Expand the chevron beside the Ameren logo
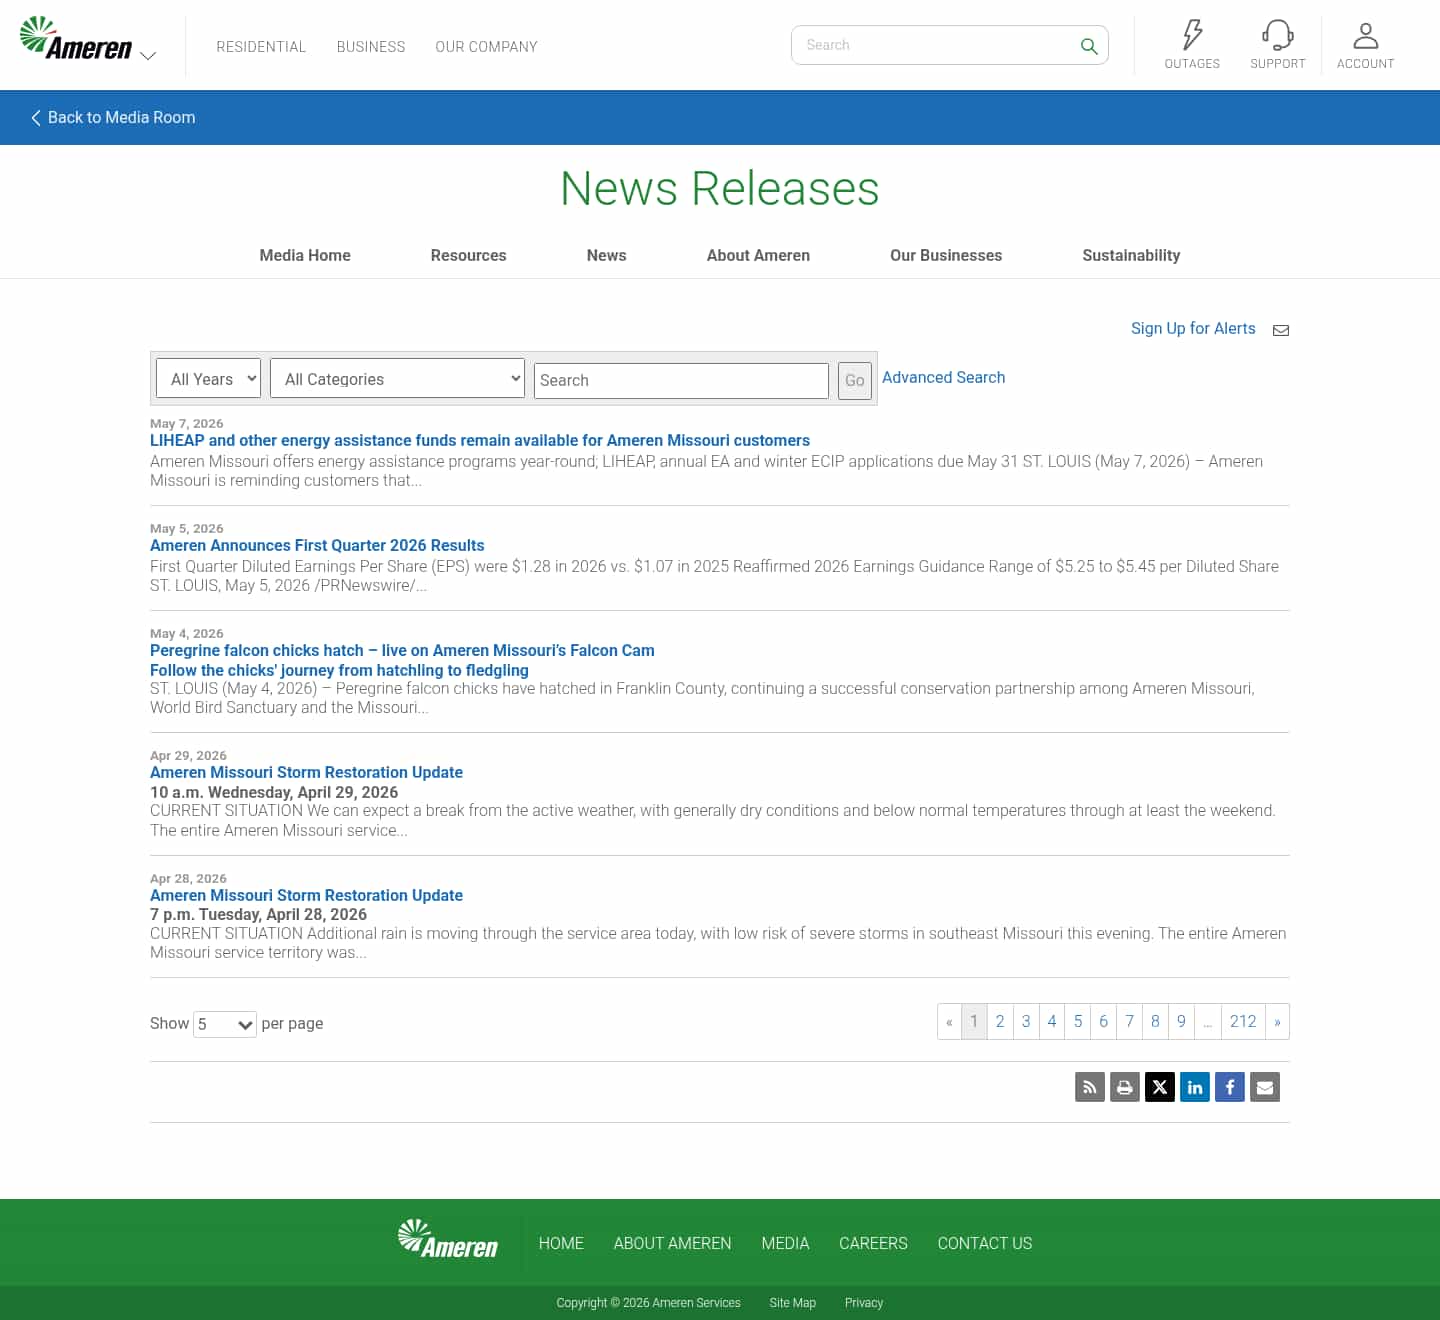The image size is (1440, 1320). tap(148, 56)
